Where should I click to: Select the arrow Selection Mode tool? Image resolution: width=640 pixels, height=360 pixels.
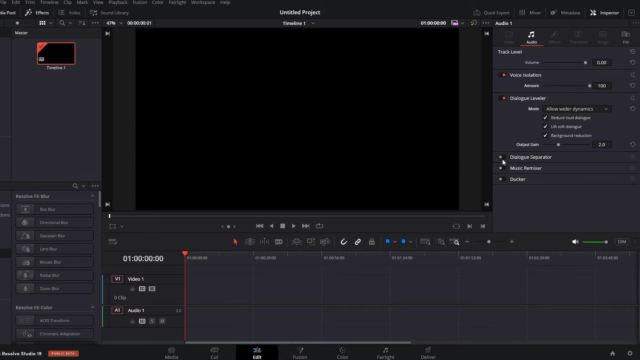point(235,242)
